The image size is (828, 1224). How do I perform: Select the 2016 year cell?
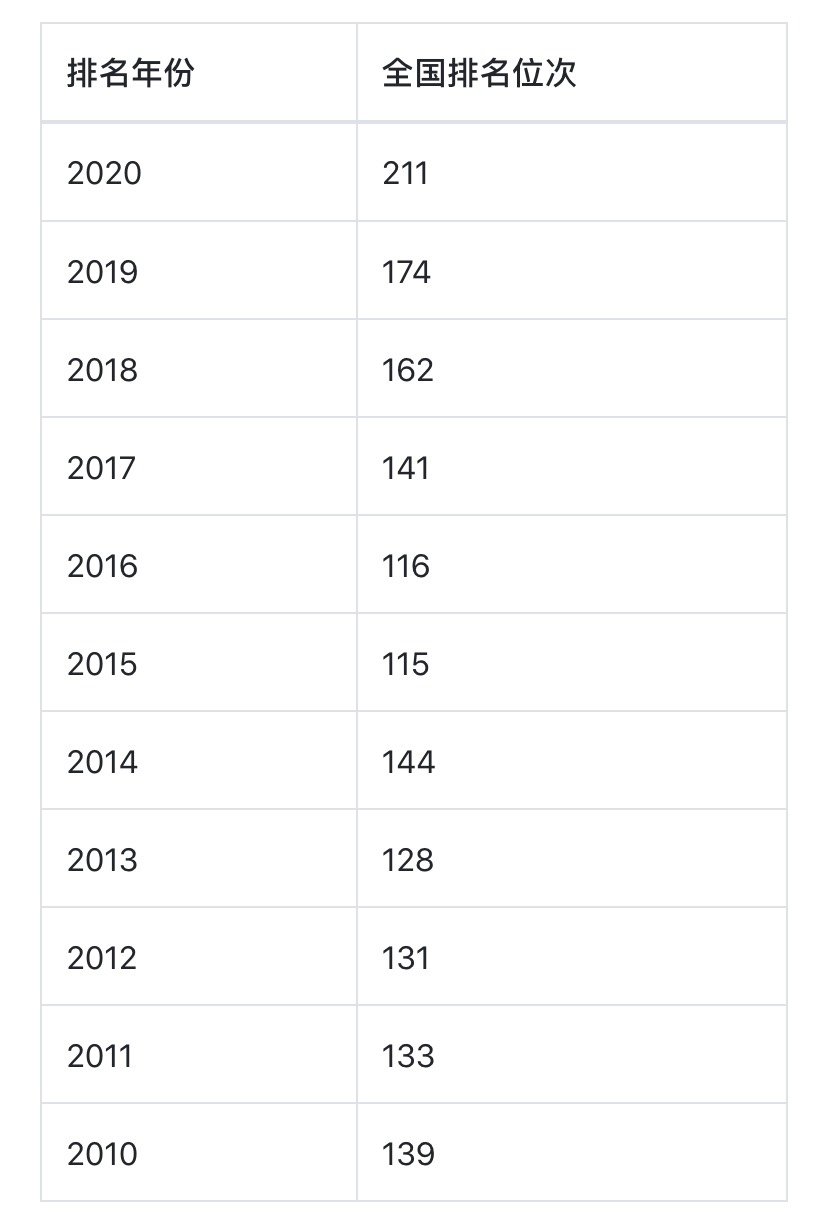pyautogui.click(x=102, y=565)
